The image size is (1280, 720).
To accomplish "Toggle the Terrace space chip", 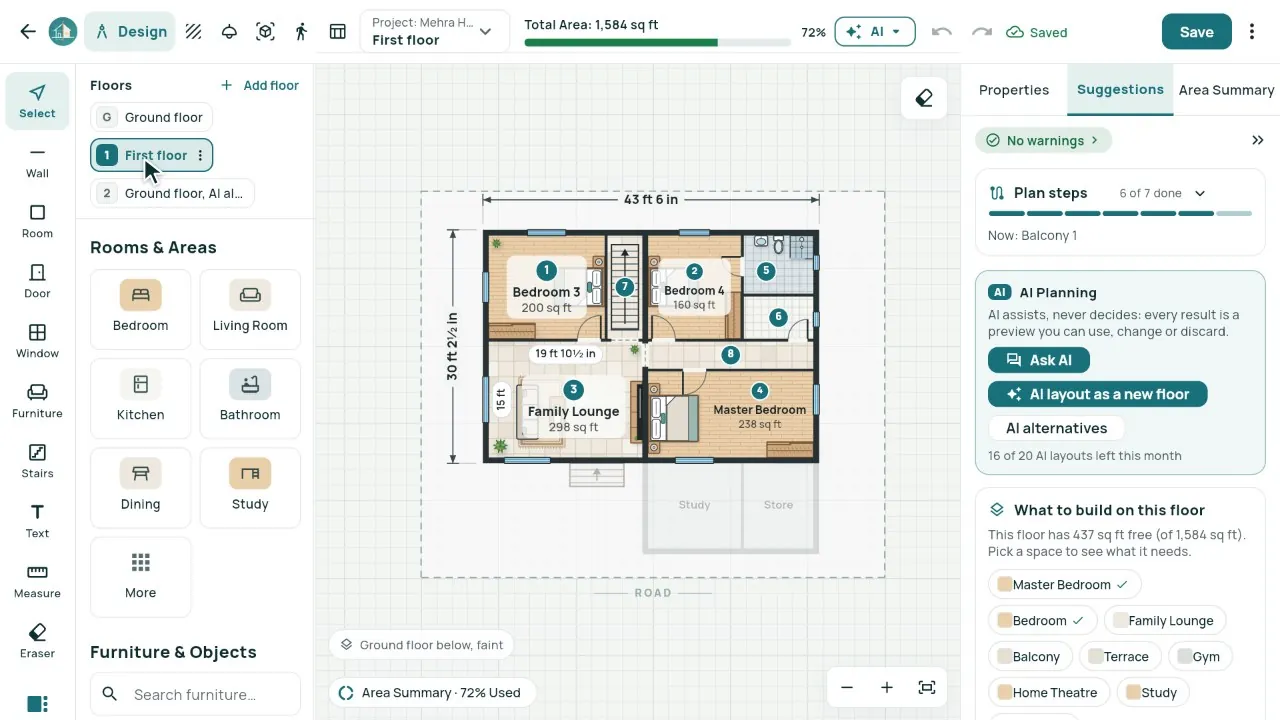I will (1119, 657).
